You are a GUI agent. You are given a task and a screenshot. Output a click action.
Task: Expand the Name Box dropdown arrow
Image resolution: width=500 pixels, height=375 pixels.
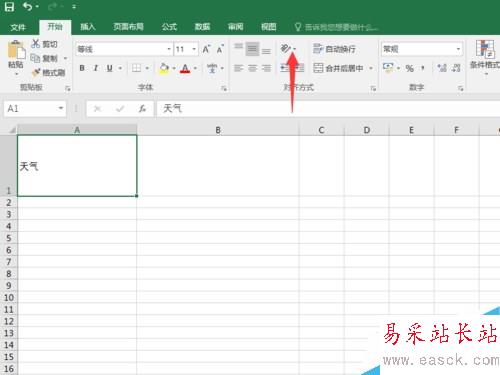click(61, 108)
